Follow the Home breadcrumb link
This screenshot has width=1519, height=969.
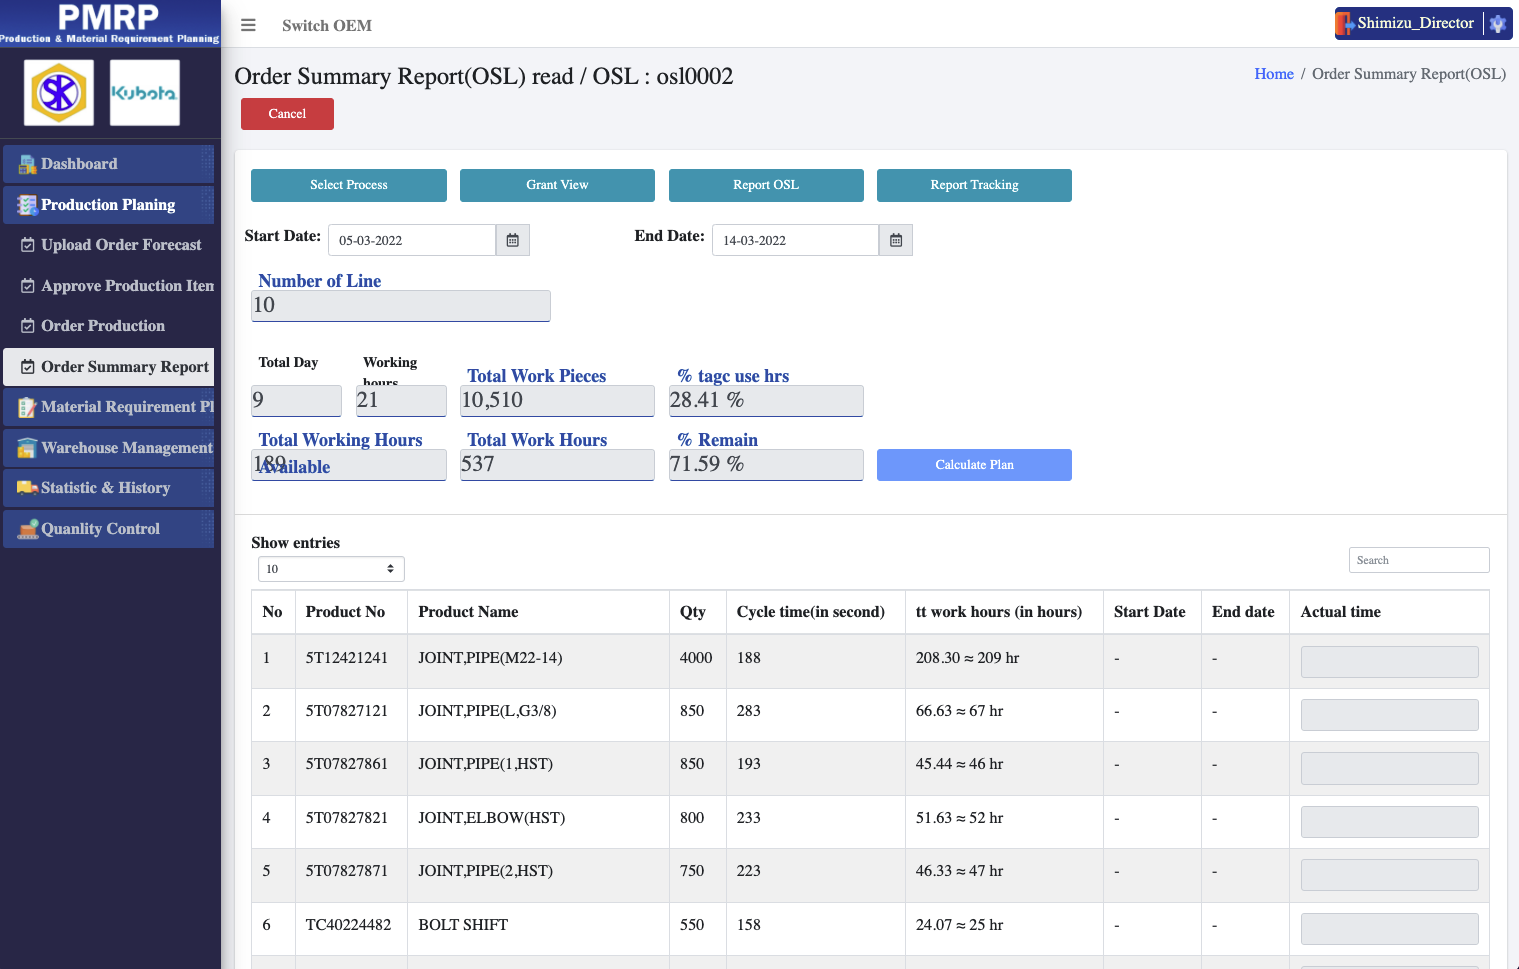point(1273,74)
